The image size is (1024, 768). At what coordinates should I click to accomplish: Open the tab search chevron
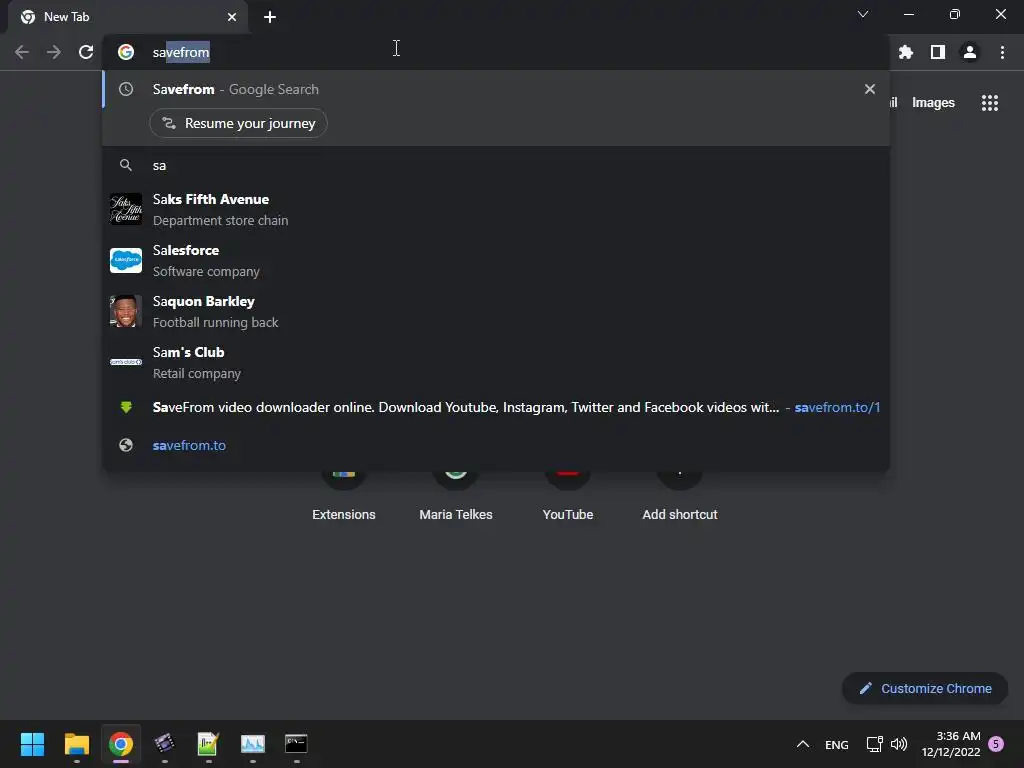click(863, 14)
